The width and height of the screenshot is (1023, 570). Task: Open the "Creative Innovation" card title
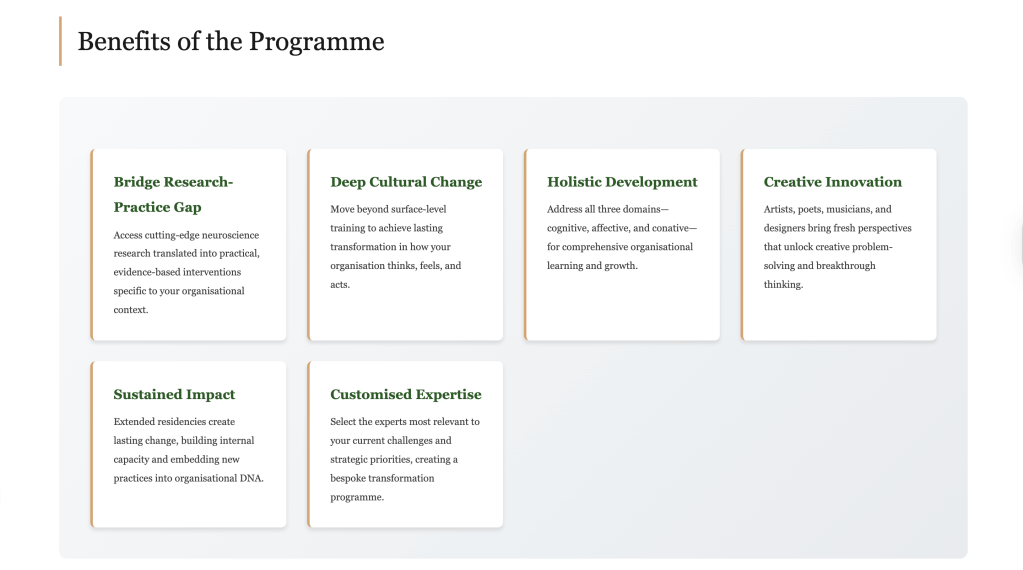pos(832,182)
